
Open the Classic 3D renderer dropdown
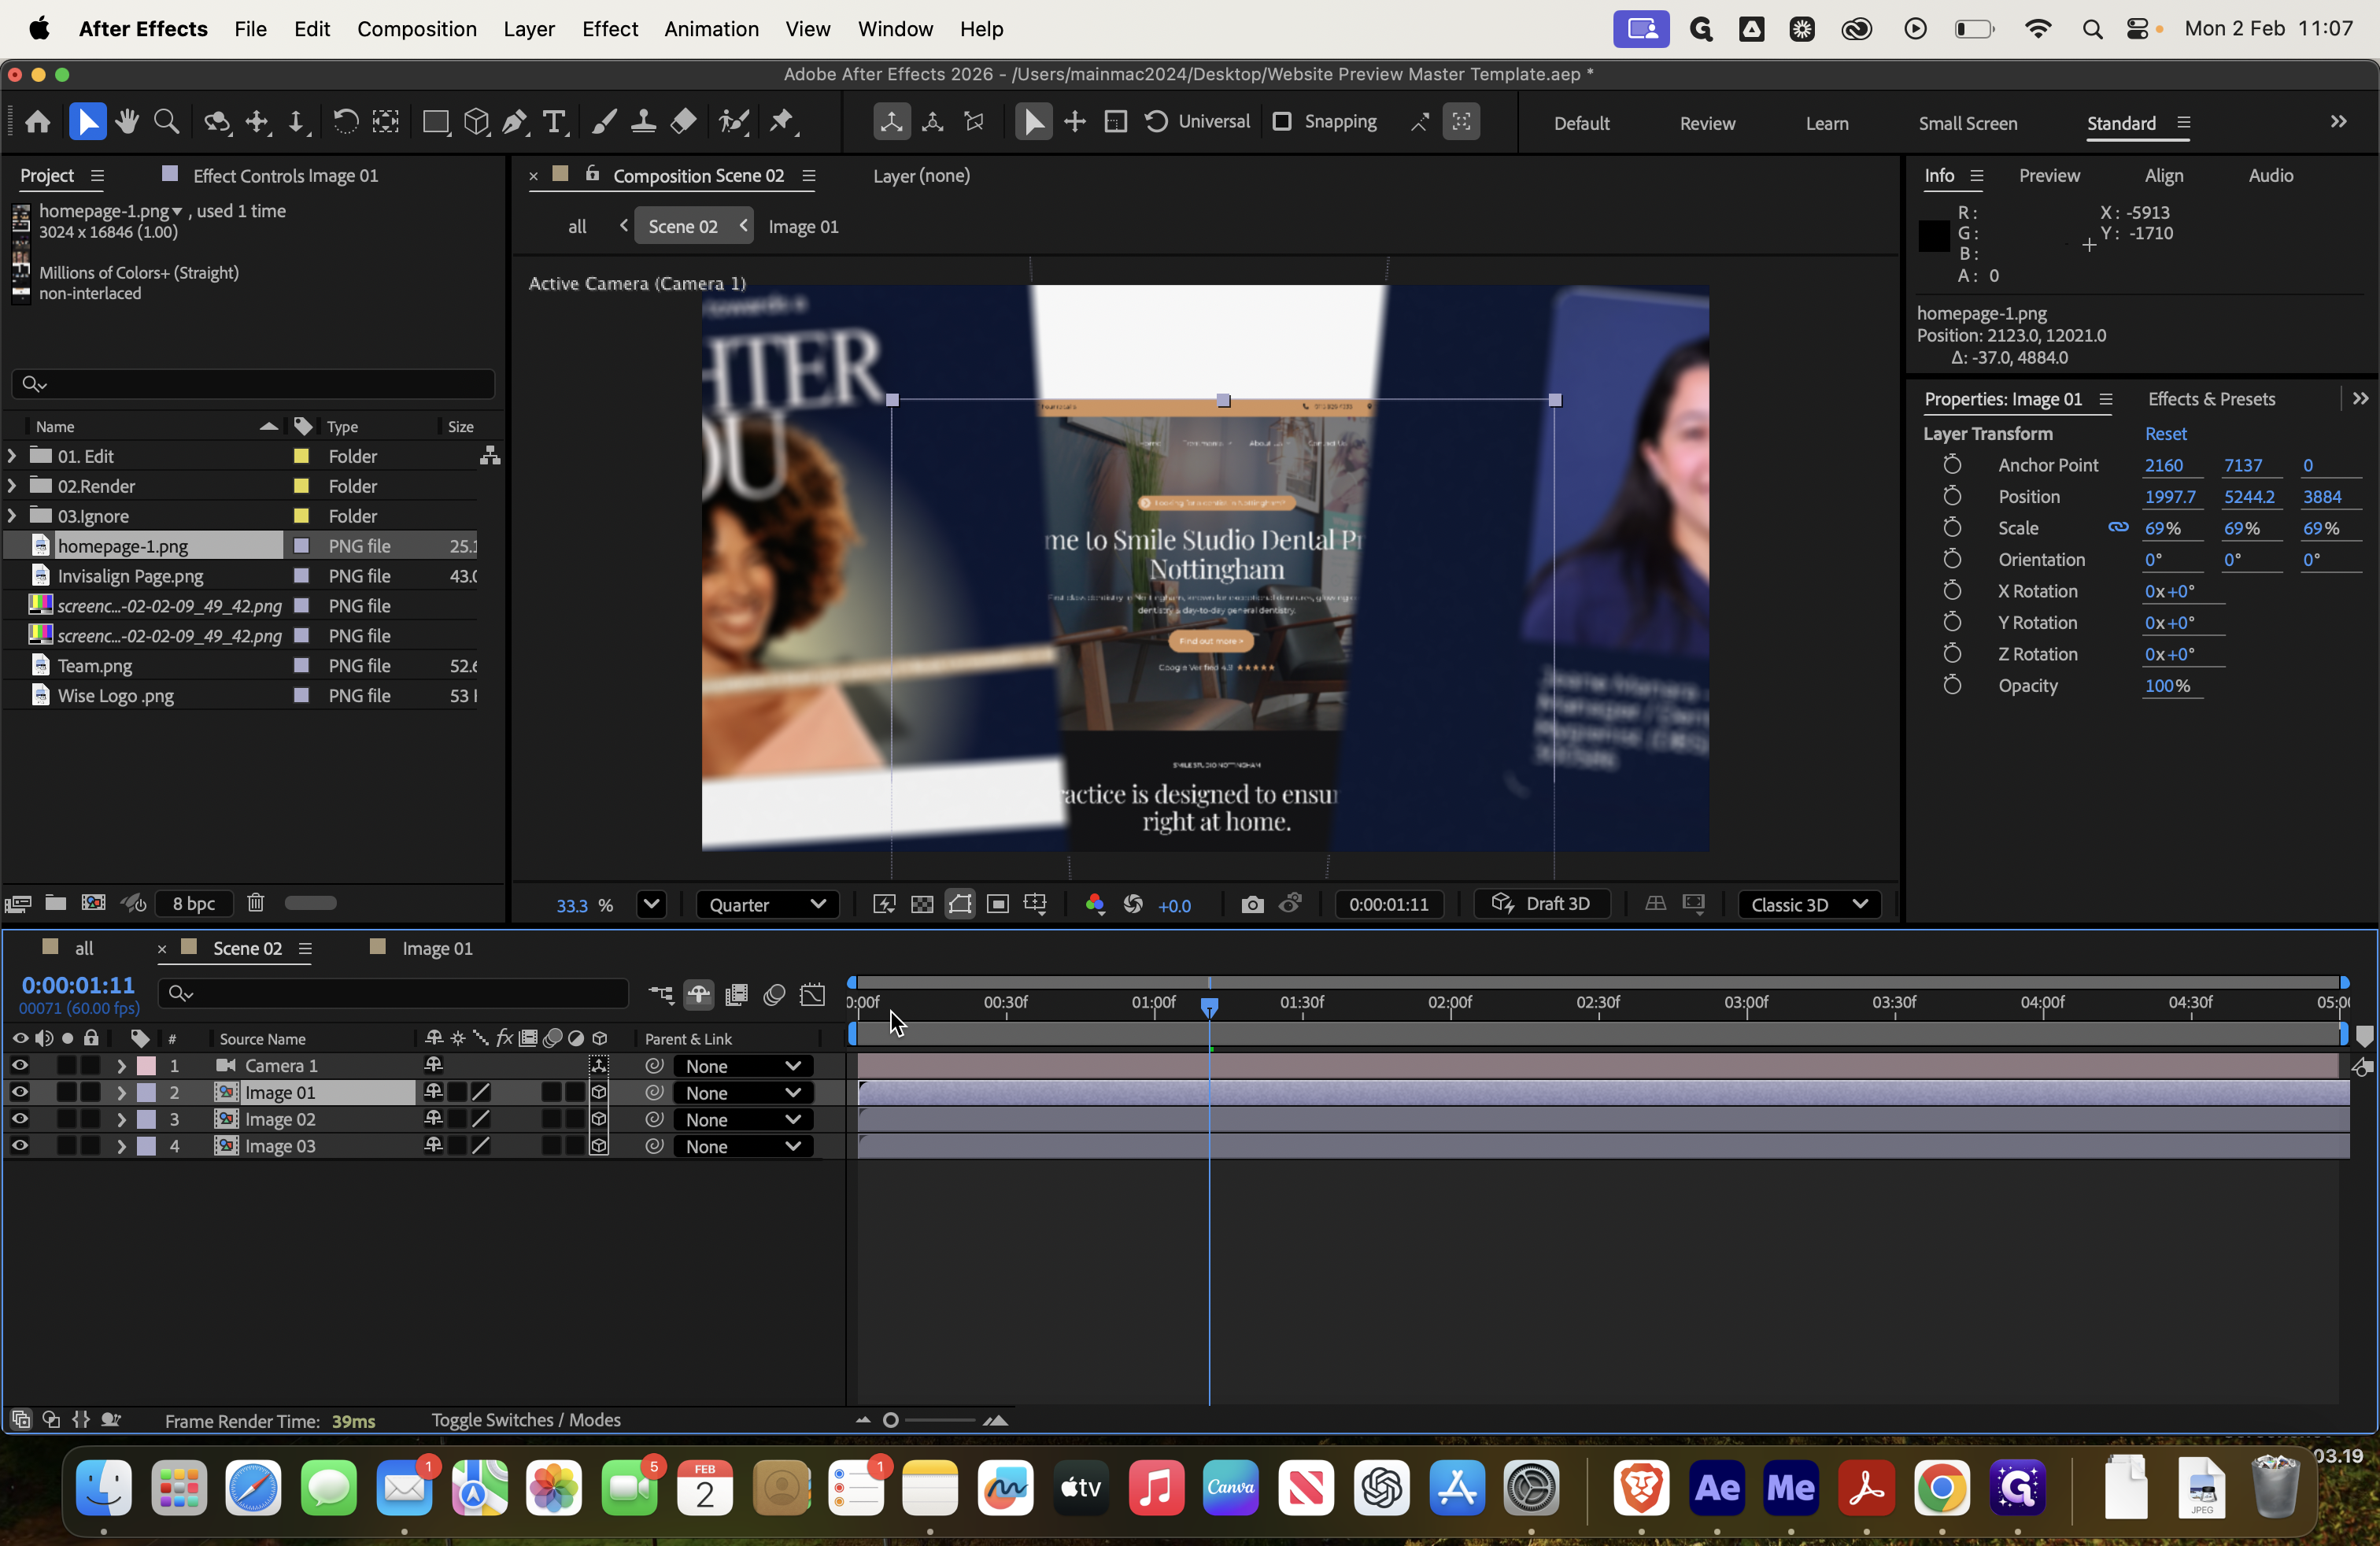(1809, 904)
